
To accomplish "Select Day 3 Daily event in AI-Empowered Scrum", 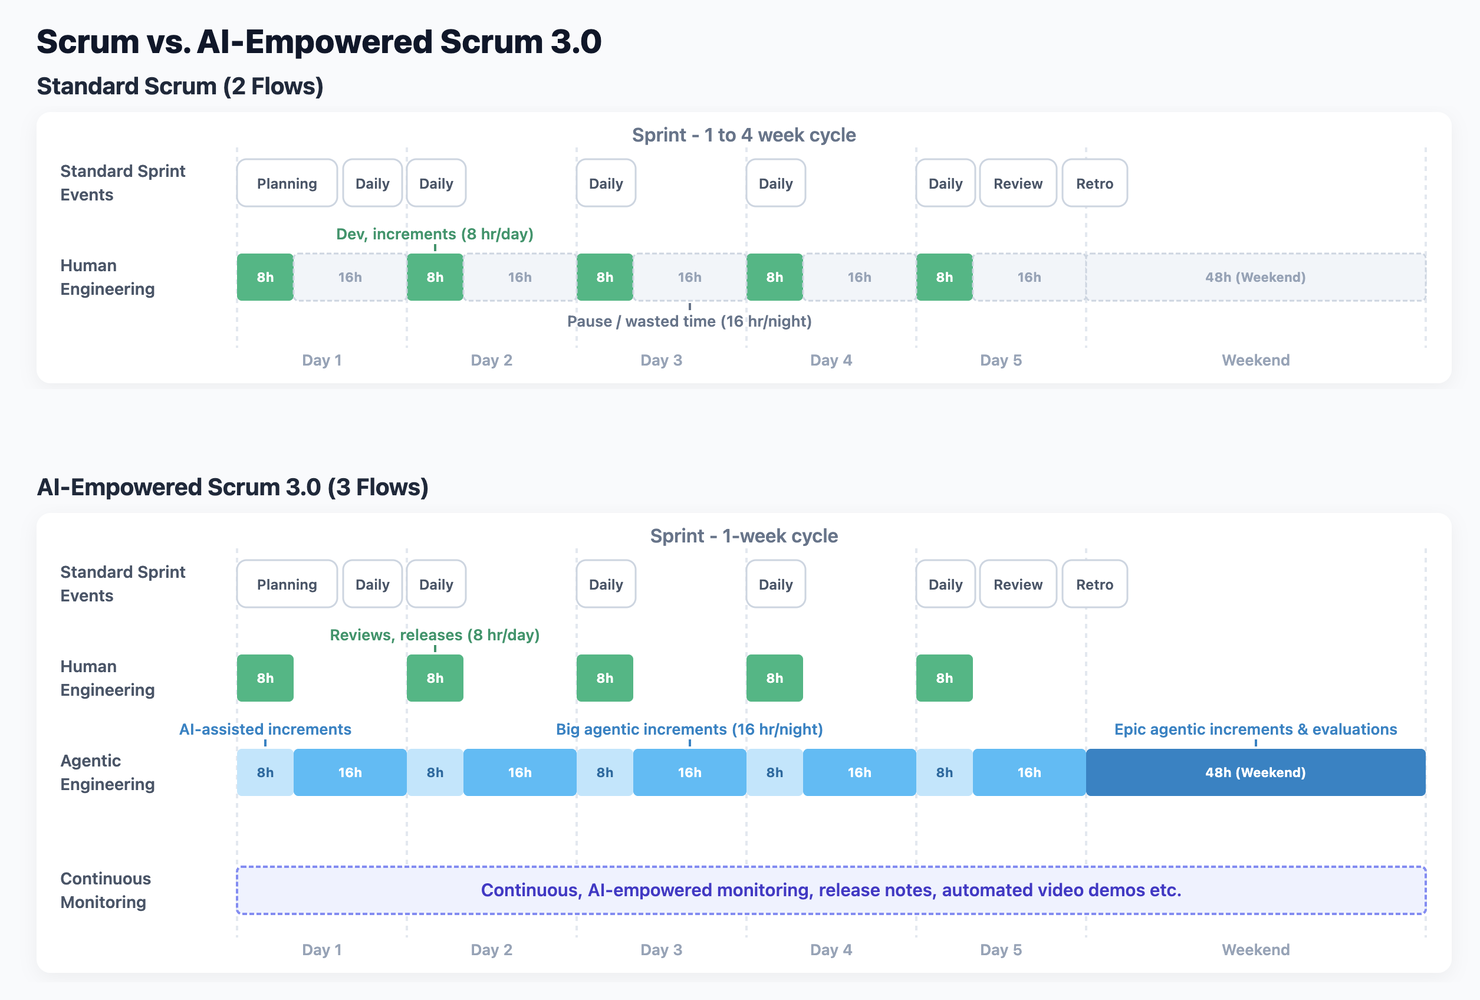I will coord(605,584).
